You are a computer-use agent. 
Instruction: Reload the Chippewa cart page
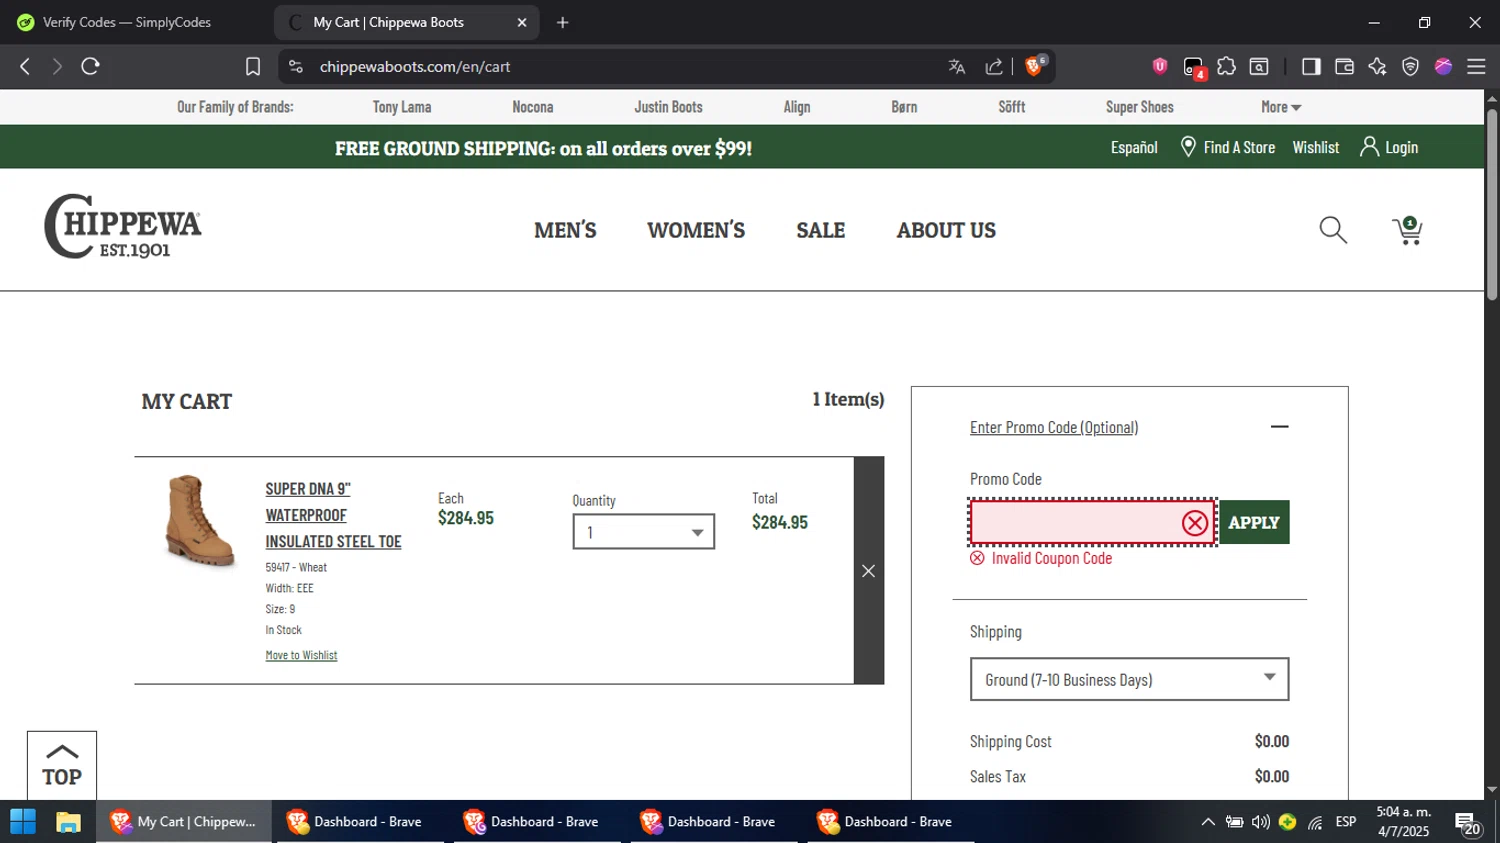[90, 66]
